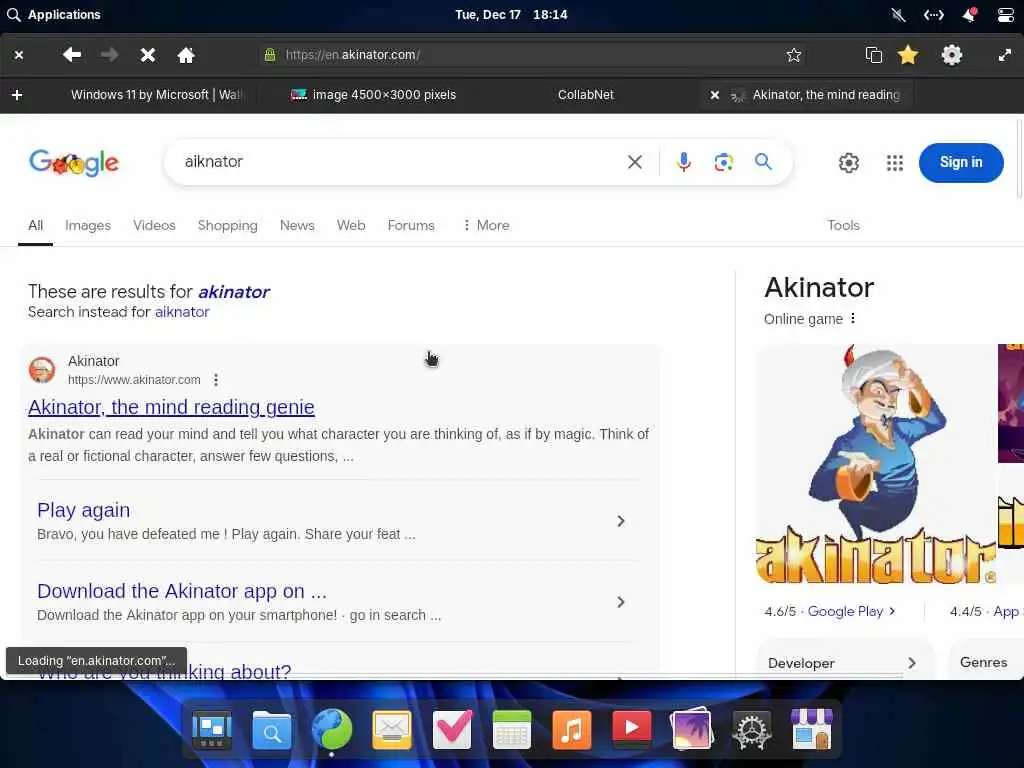Screen dimensions: 1024x768
Task: Select the Videos search filter
Action: click(154, 225)
